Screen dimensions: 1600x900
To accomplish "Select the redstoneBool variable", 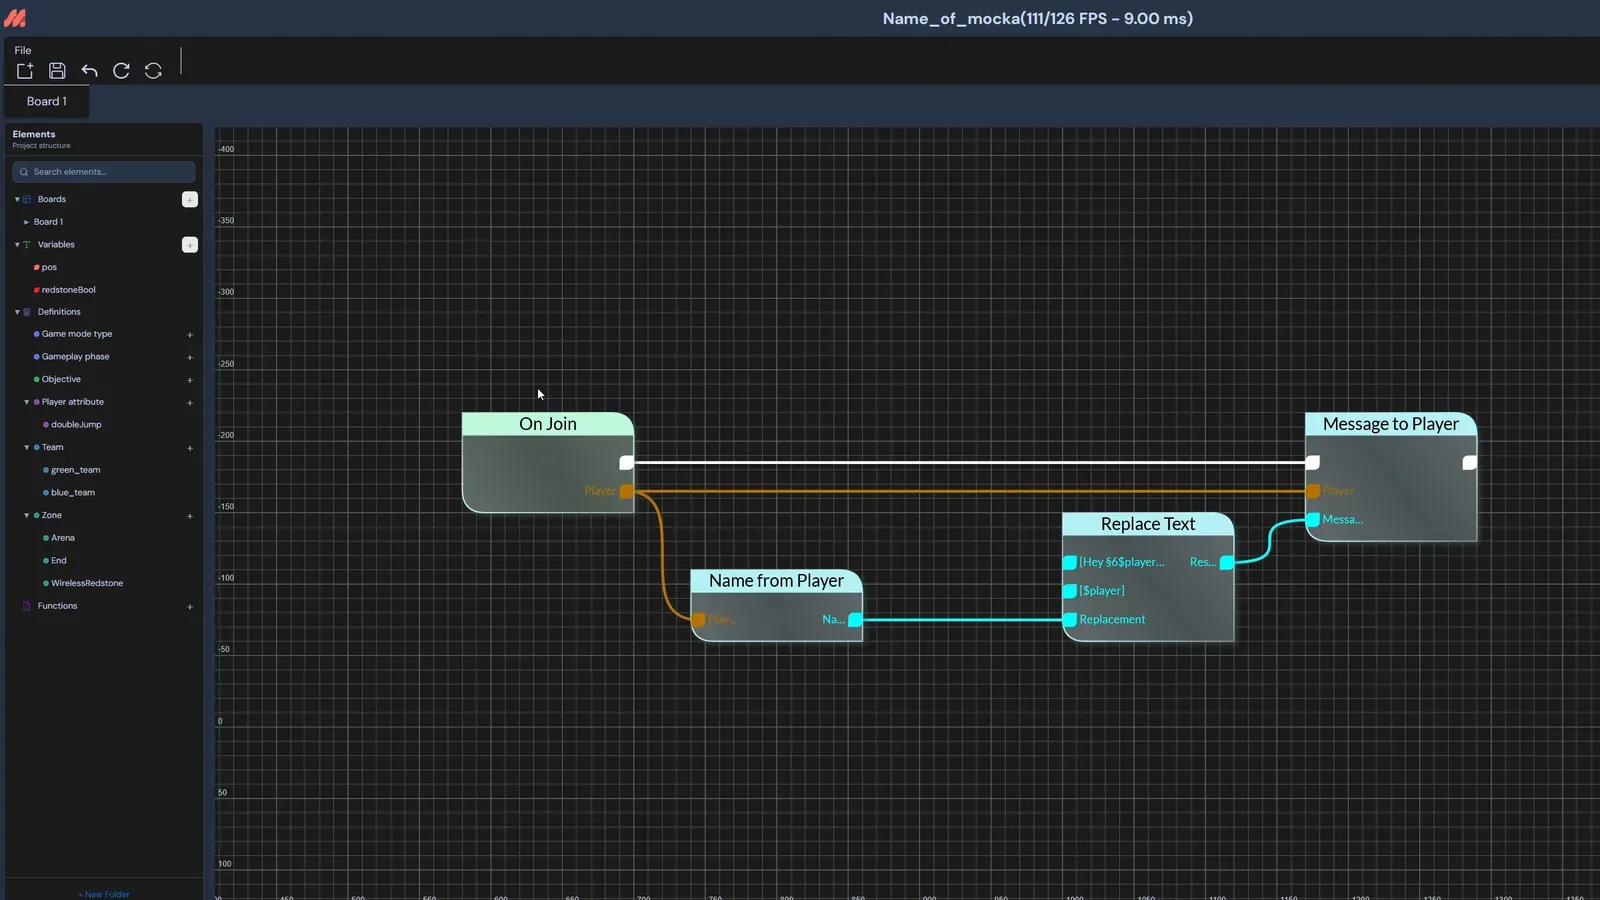I will coord(68,290).
